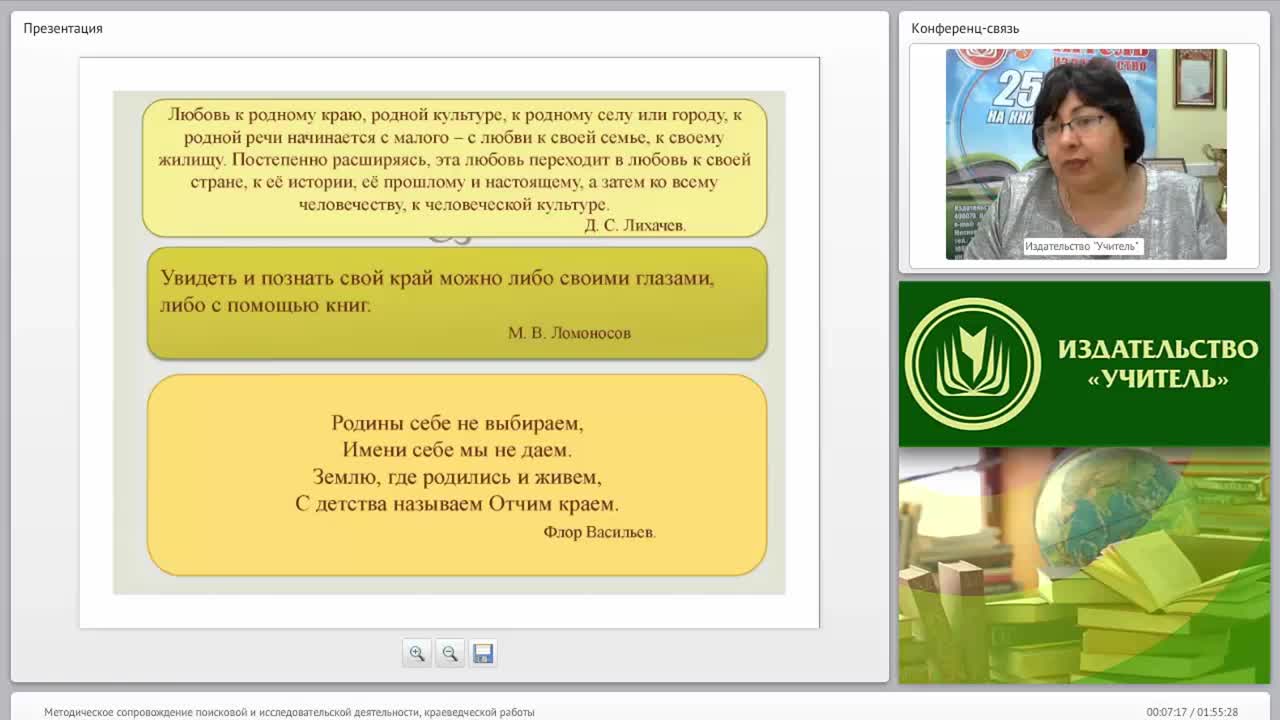
Task: Click the author name Д. С. Лихачев
Action: (635, 225)
